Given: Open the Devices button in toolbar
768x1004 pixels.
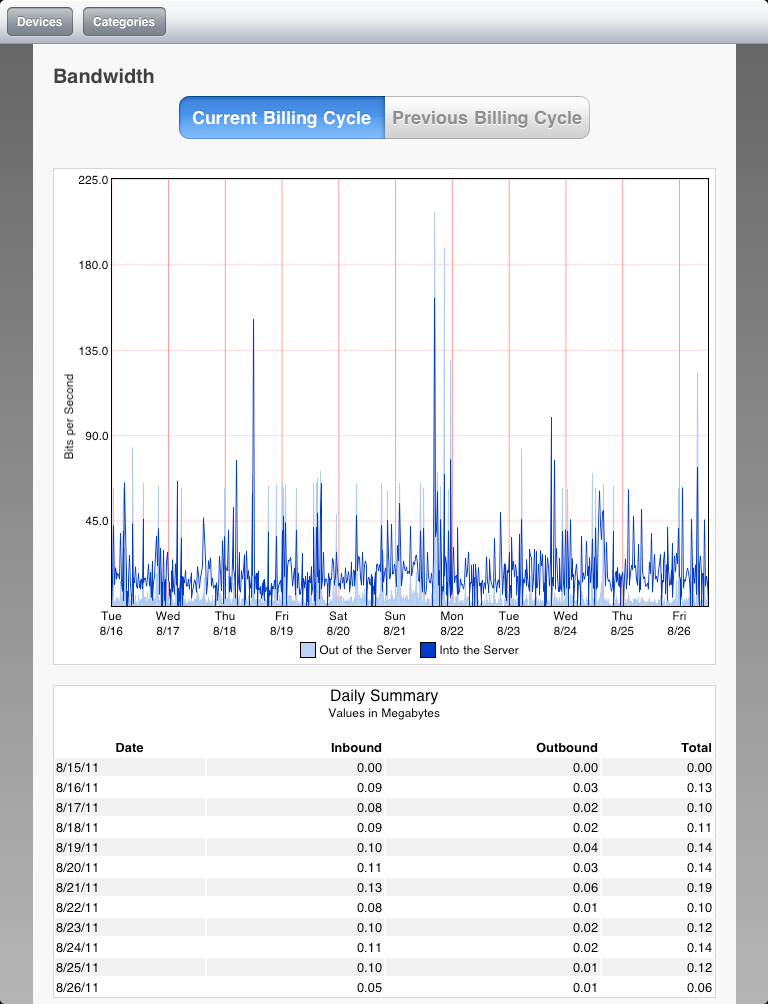Looking at the screenshot, I should 40,22.
